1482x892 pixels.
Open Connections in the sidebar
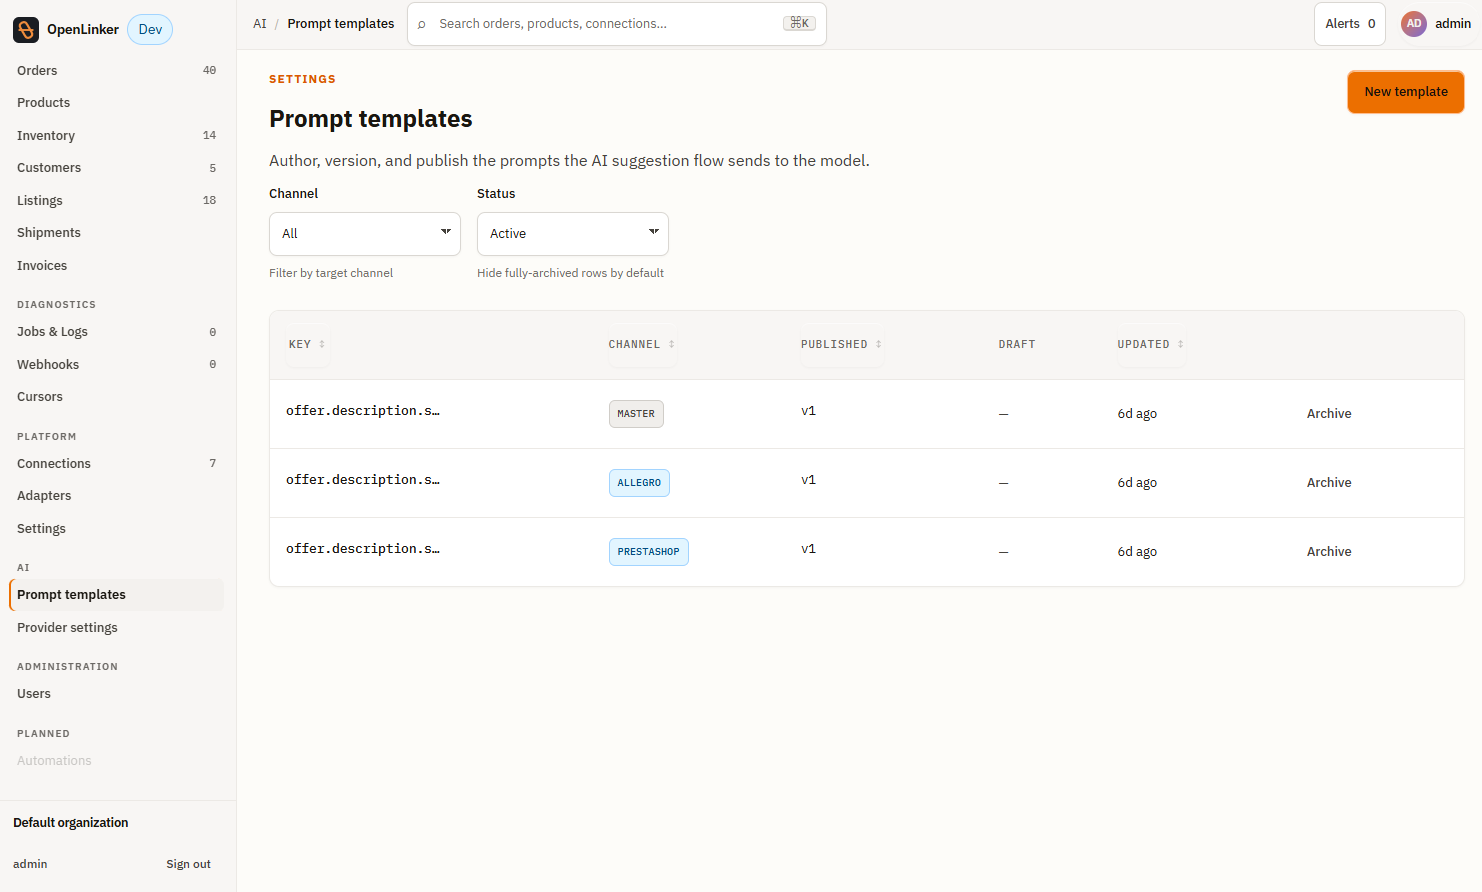(116, 464)
